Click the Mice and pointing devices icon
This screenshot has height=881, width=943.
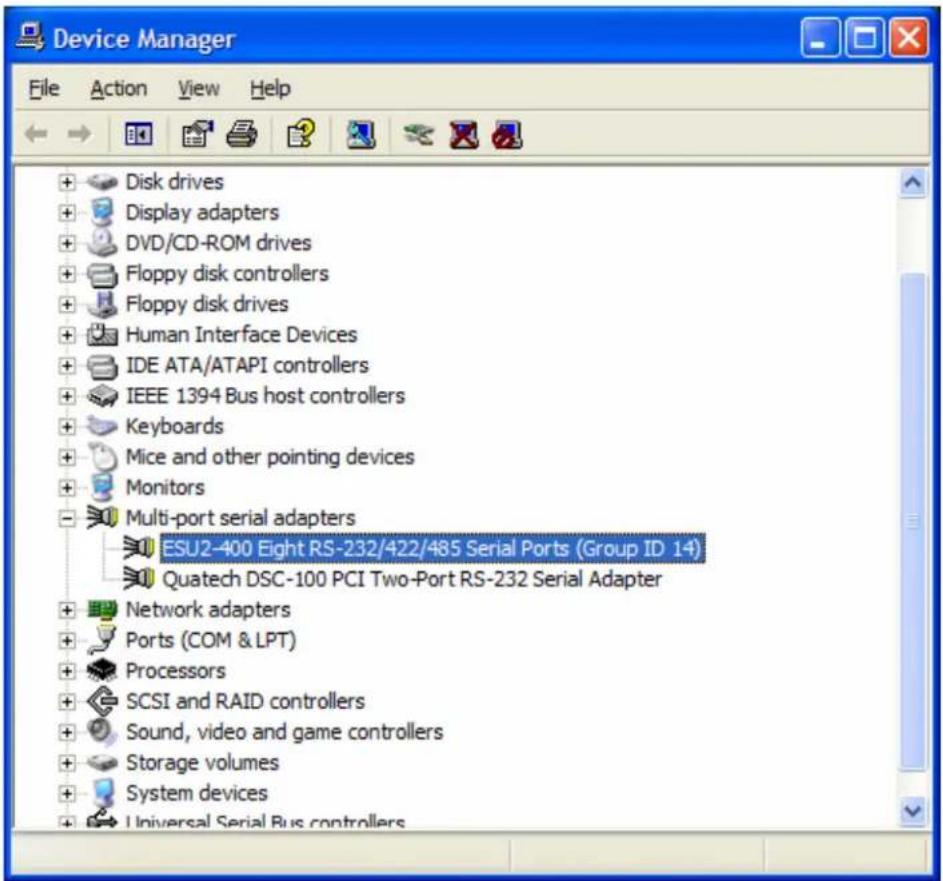click(103, 456)
